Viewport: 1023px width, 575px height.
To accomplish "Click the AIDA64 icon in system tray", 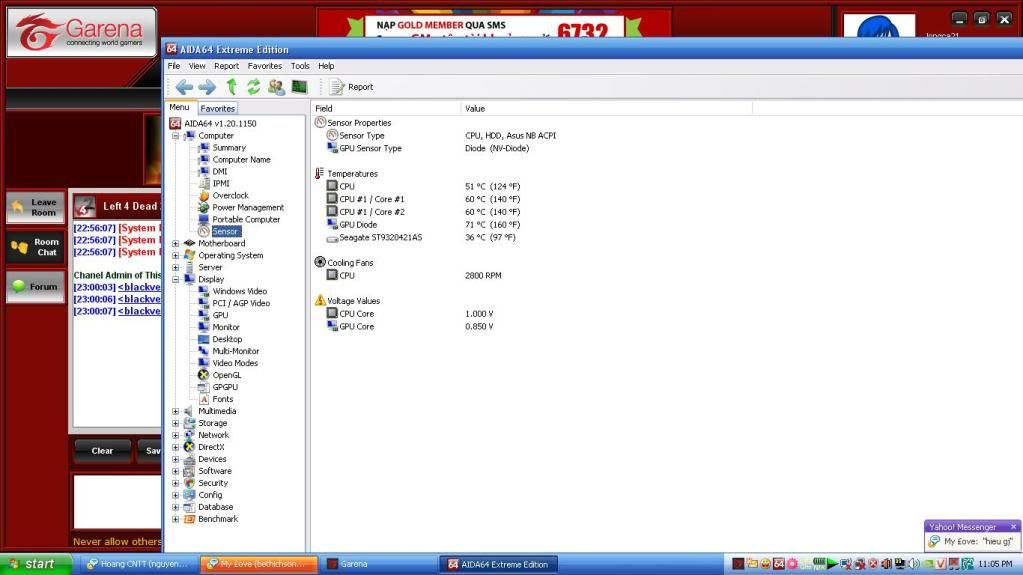I will (778, 564).
